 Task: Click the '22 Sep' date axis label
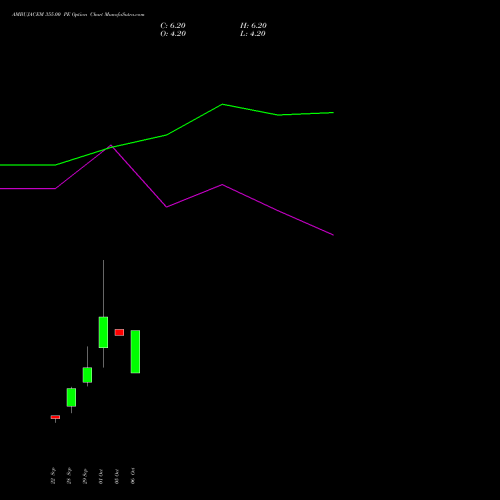pos(53,476)
